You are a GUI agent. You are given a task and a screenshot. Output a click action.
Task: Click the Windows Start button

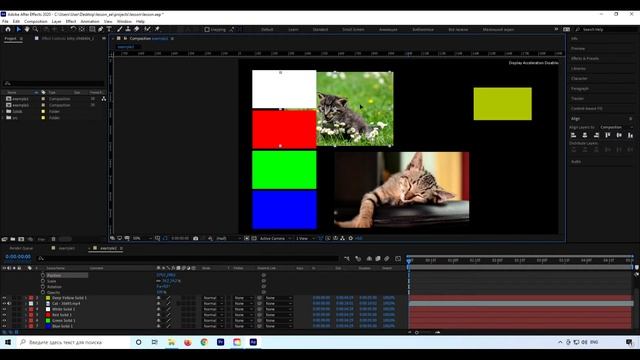click(8, 342)
